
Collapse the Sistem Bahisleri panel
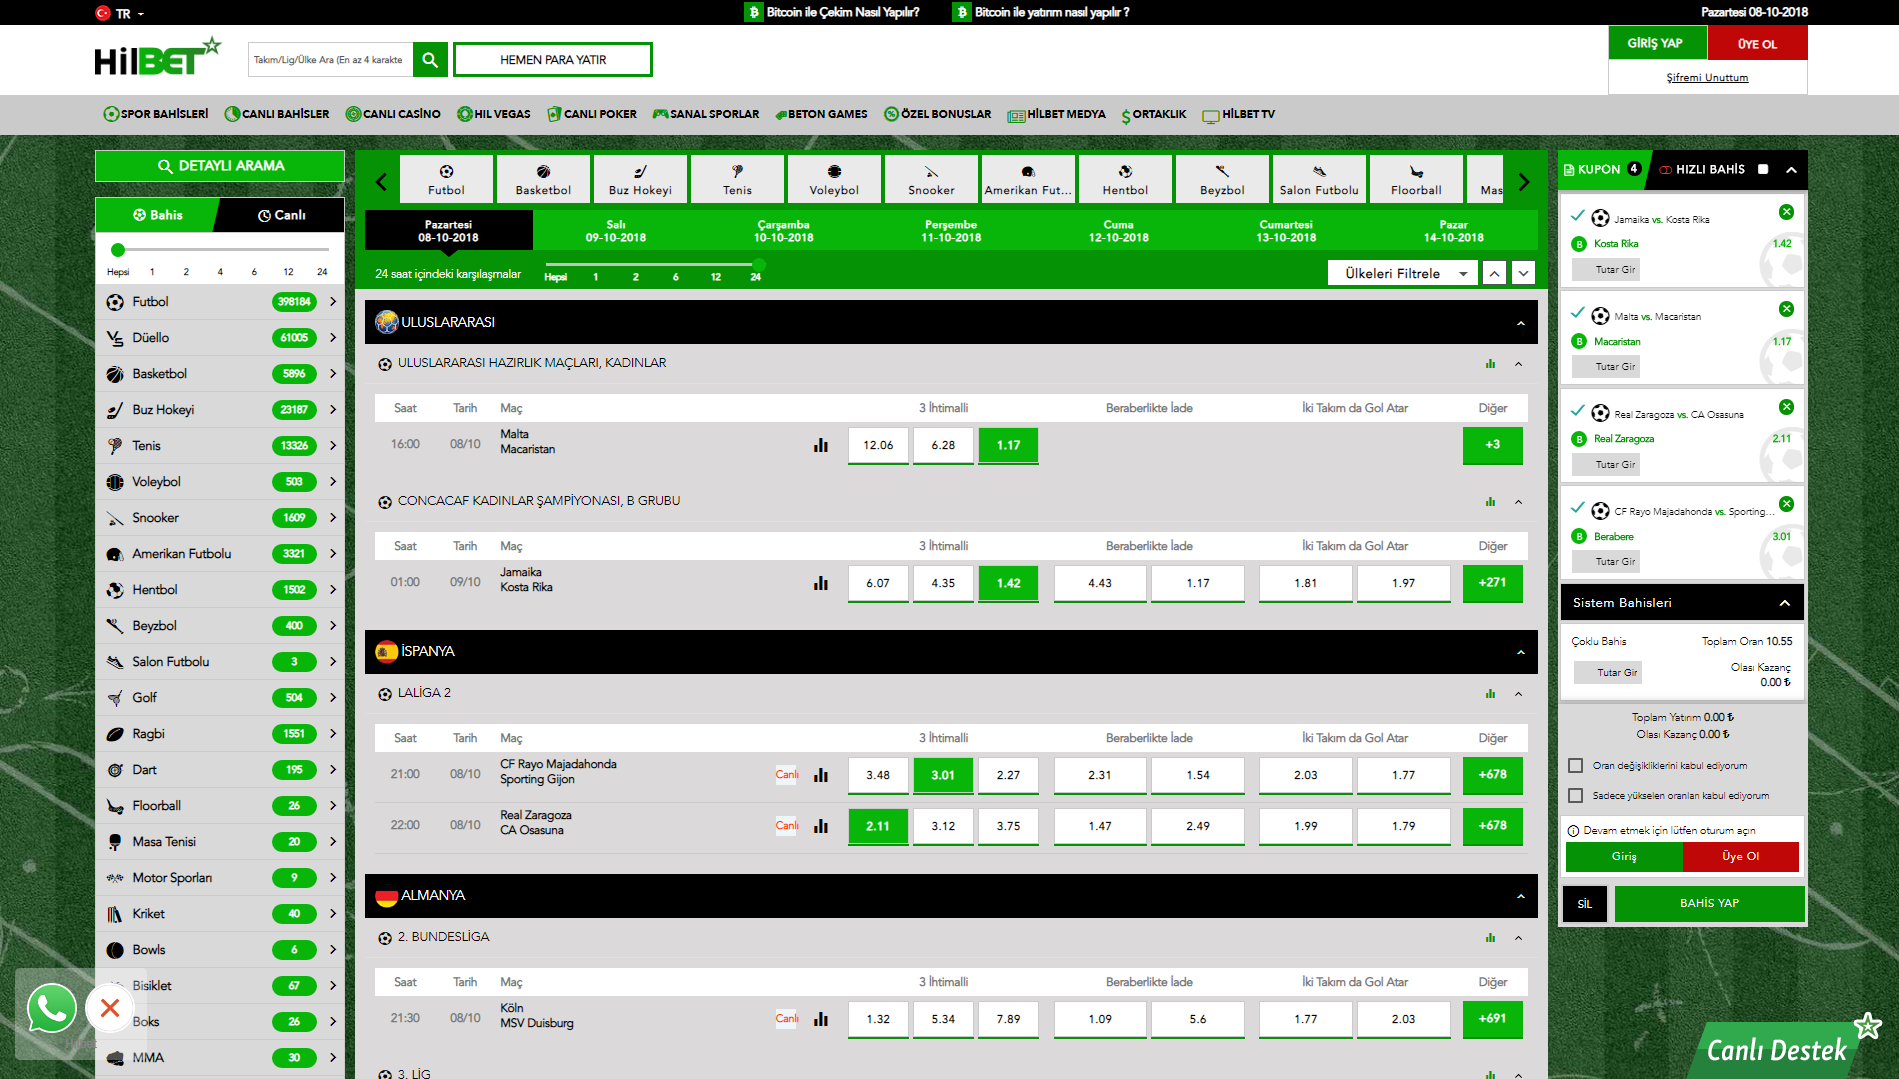[1784, 603]
